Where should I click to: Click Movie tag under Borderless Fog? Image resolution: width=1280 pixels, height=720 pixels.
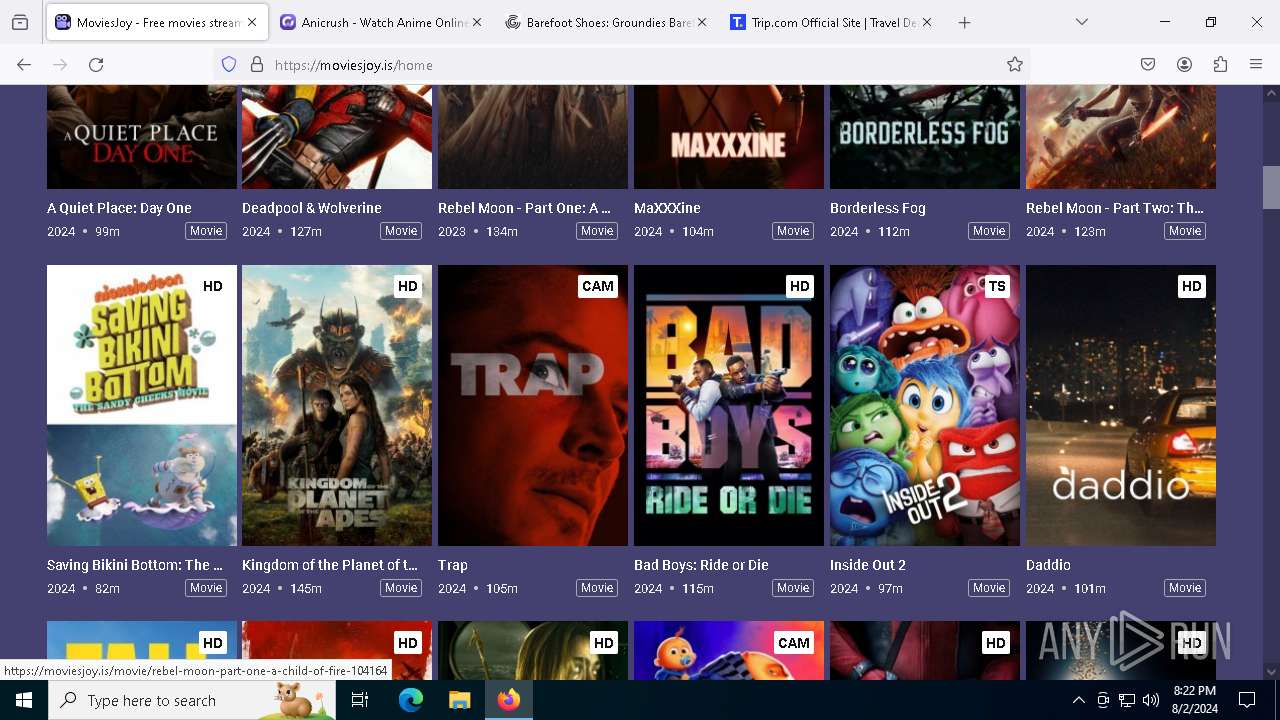pos(989,231)
